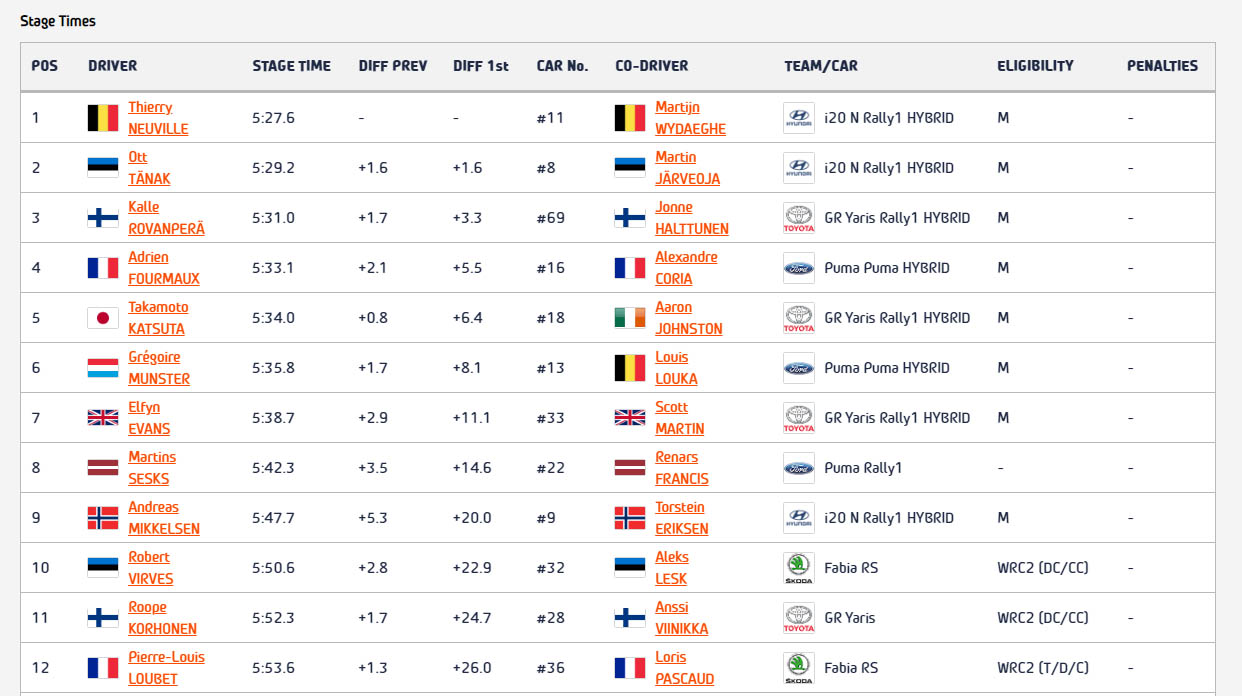
Task: Open co-driver Martijn Wydaeghe link
Action: (690, 118)
